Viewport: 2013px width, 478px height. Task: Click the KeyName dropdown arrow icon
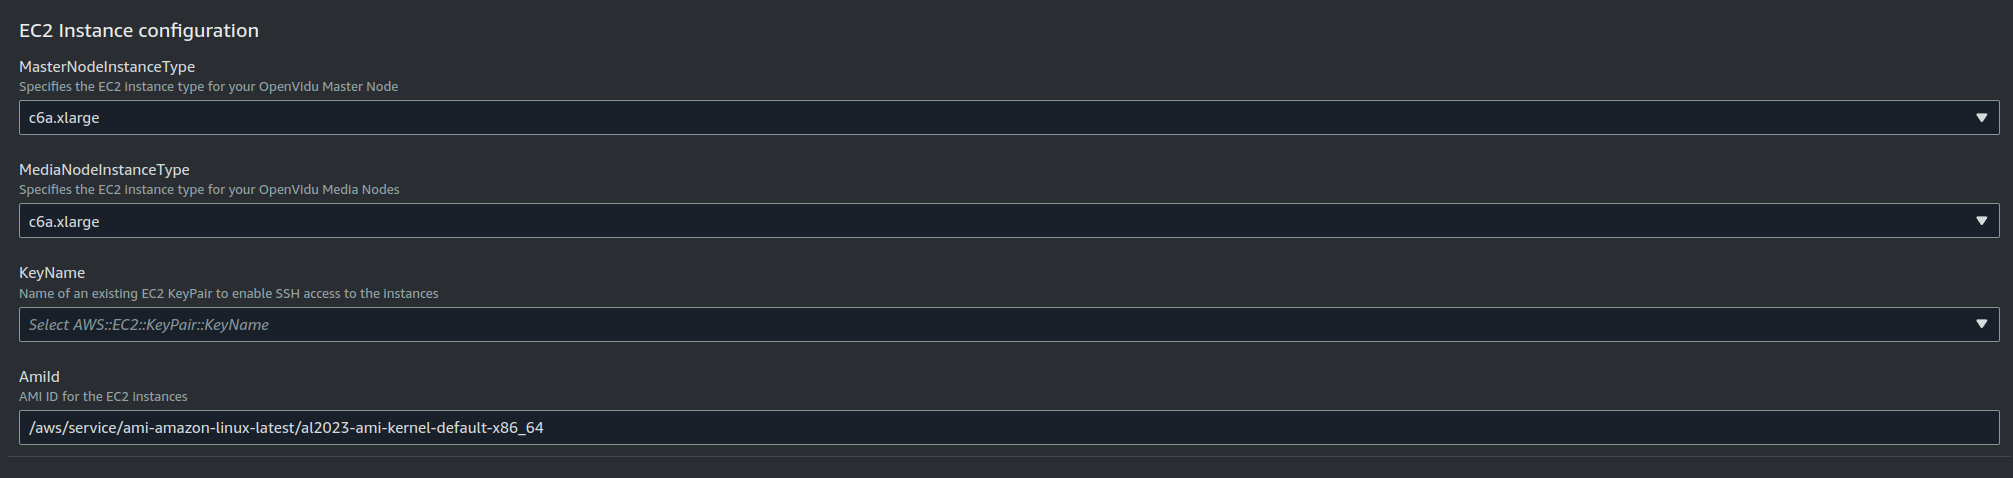pyautogui.click(x=1981, y=324)
